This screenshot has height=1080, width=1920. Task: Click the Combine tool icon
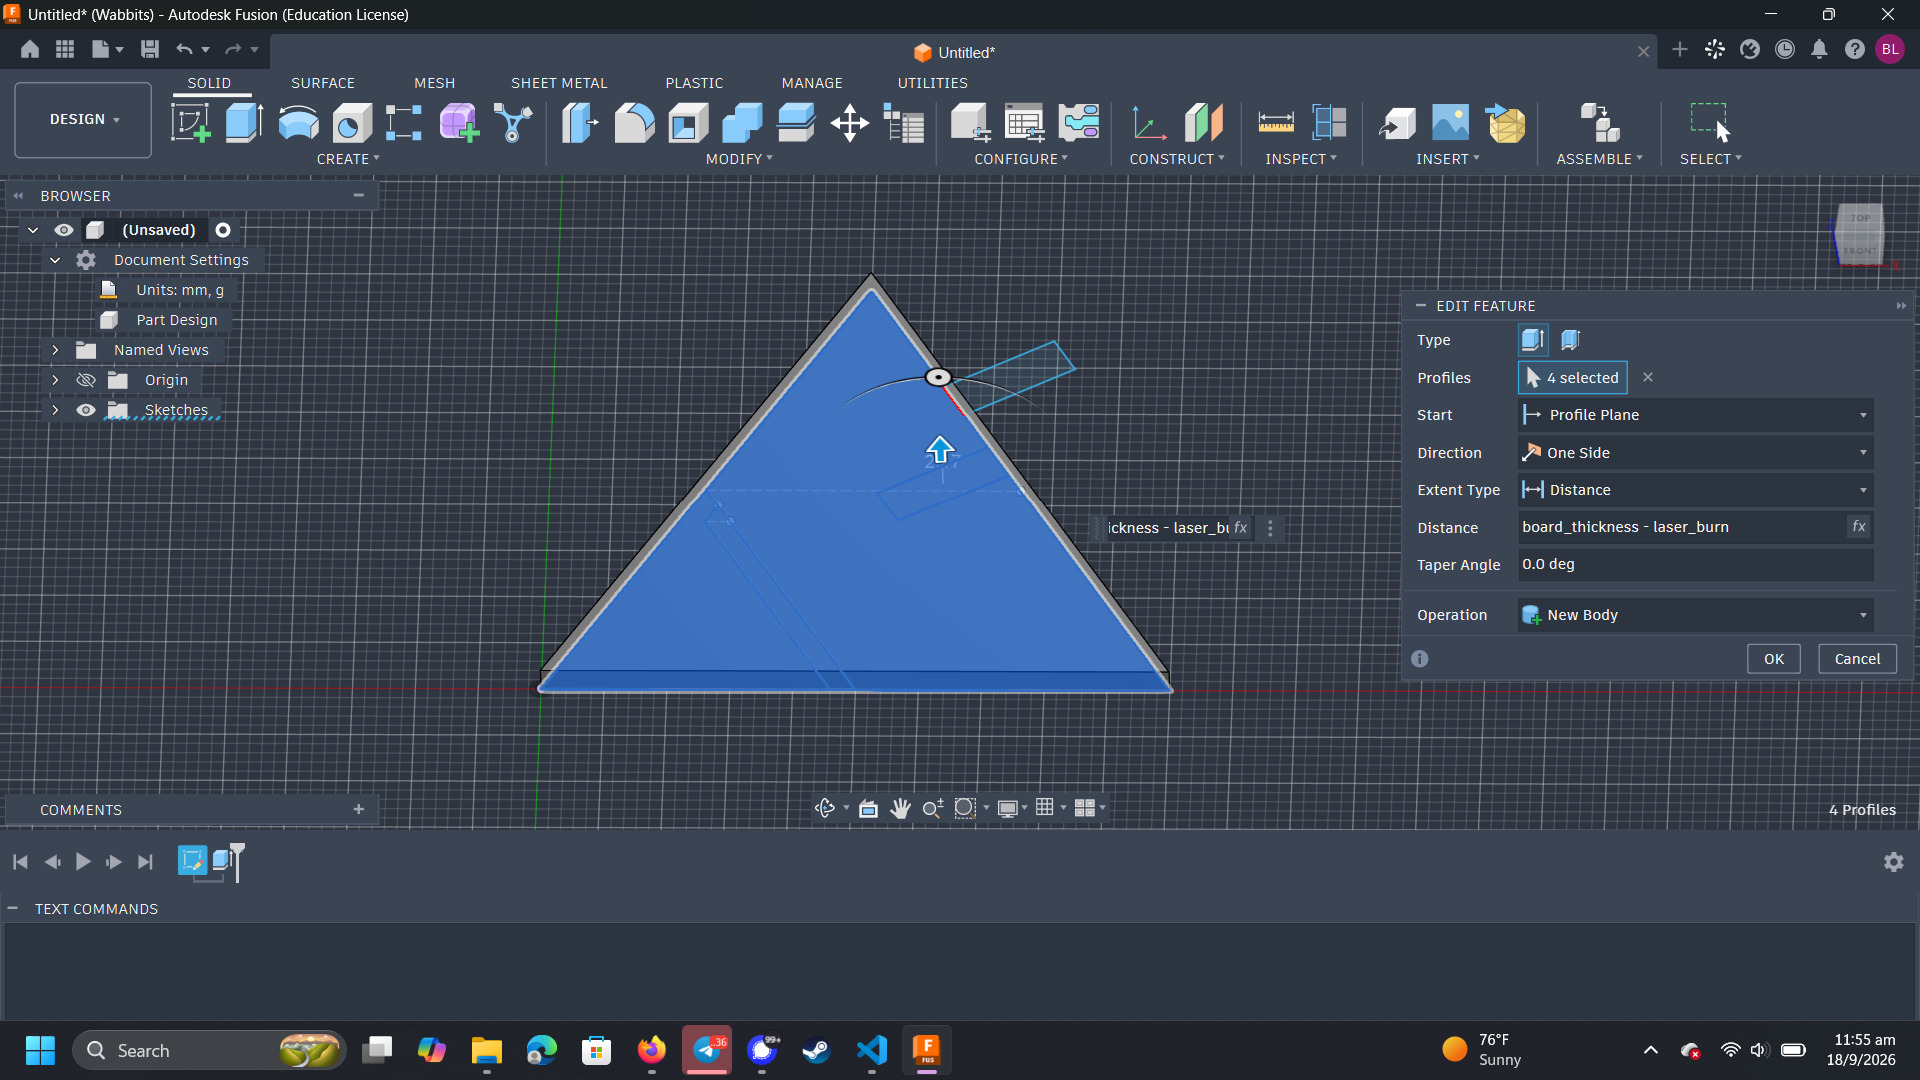[742, 123]
